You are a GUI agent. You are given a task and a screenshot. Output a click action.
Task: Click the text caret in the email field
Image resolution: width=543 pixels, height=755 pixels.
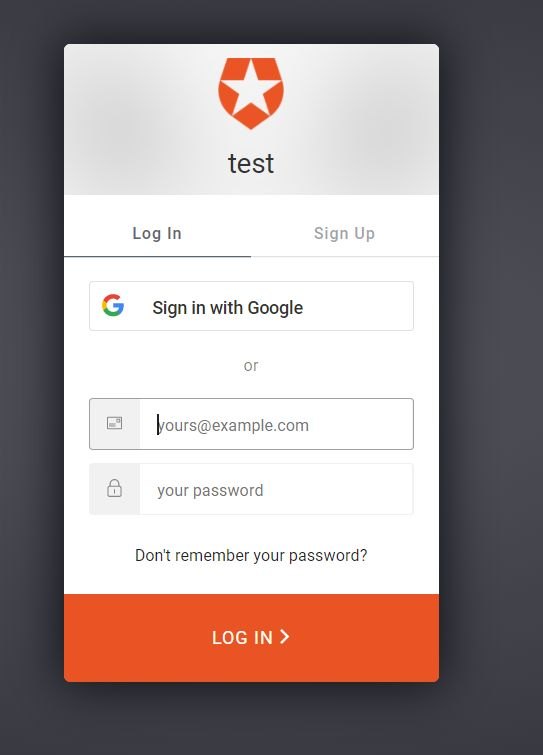(x=158, y=425)
